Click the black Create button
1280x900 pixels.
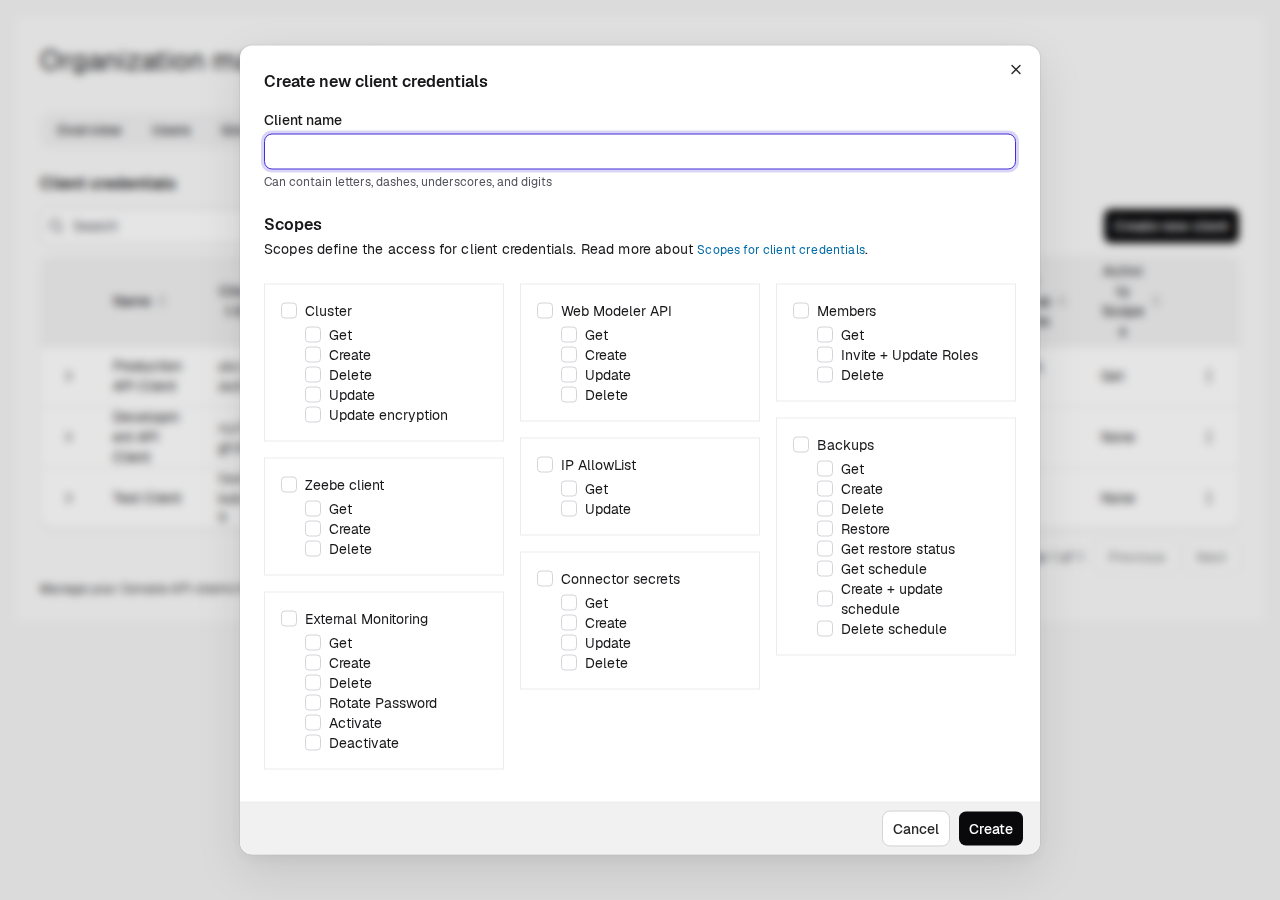(991, 829)
